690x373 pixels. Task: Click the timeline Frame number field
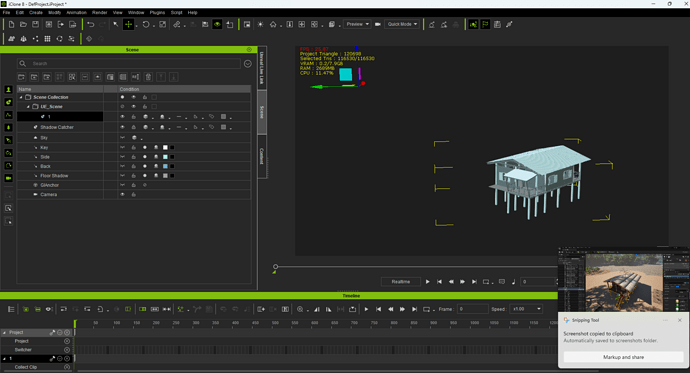pos(473,309)
